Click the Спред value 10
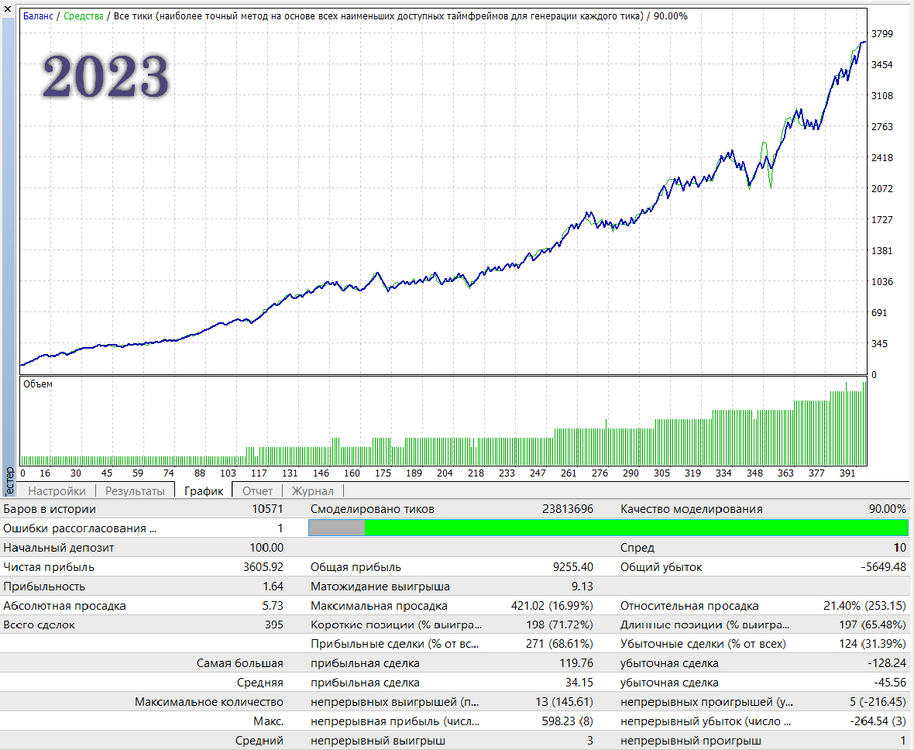The image size is (914, 750). (900, 548)
